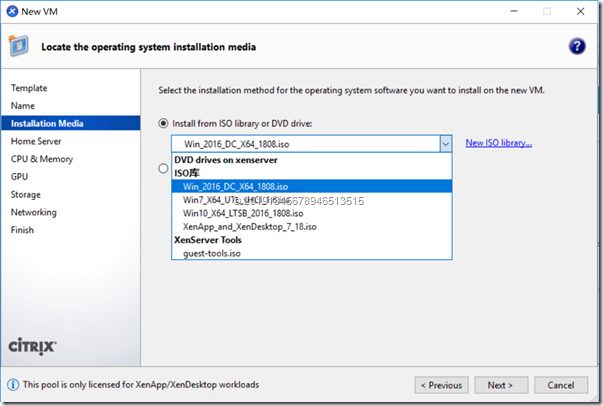Open the Template wizard step
Image resolution: width=603 pixels, height=406 pixels.
(x=29, y=88)
